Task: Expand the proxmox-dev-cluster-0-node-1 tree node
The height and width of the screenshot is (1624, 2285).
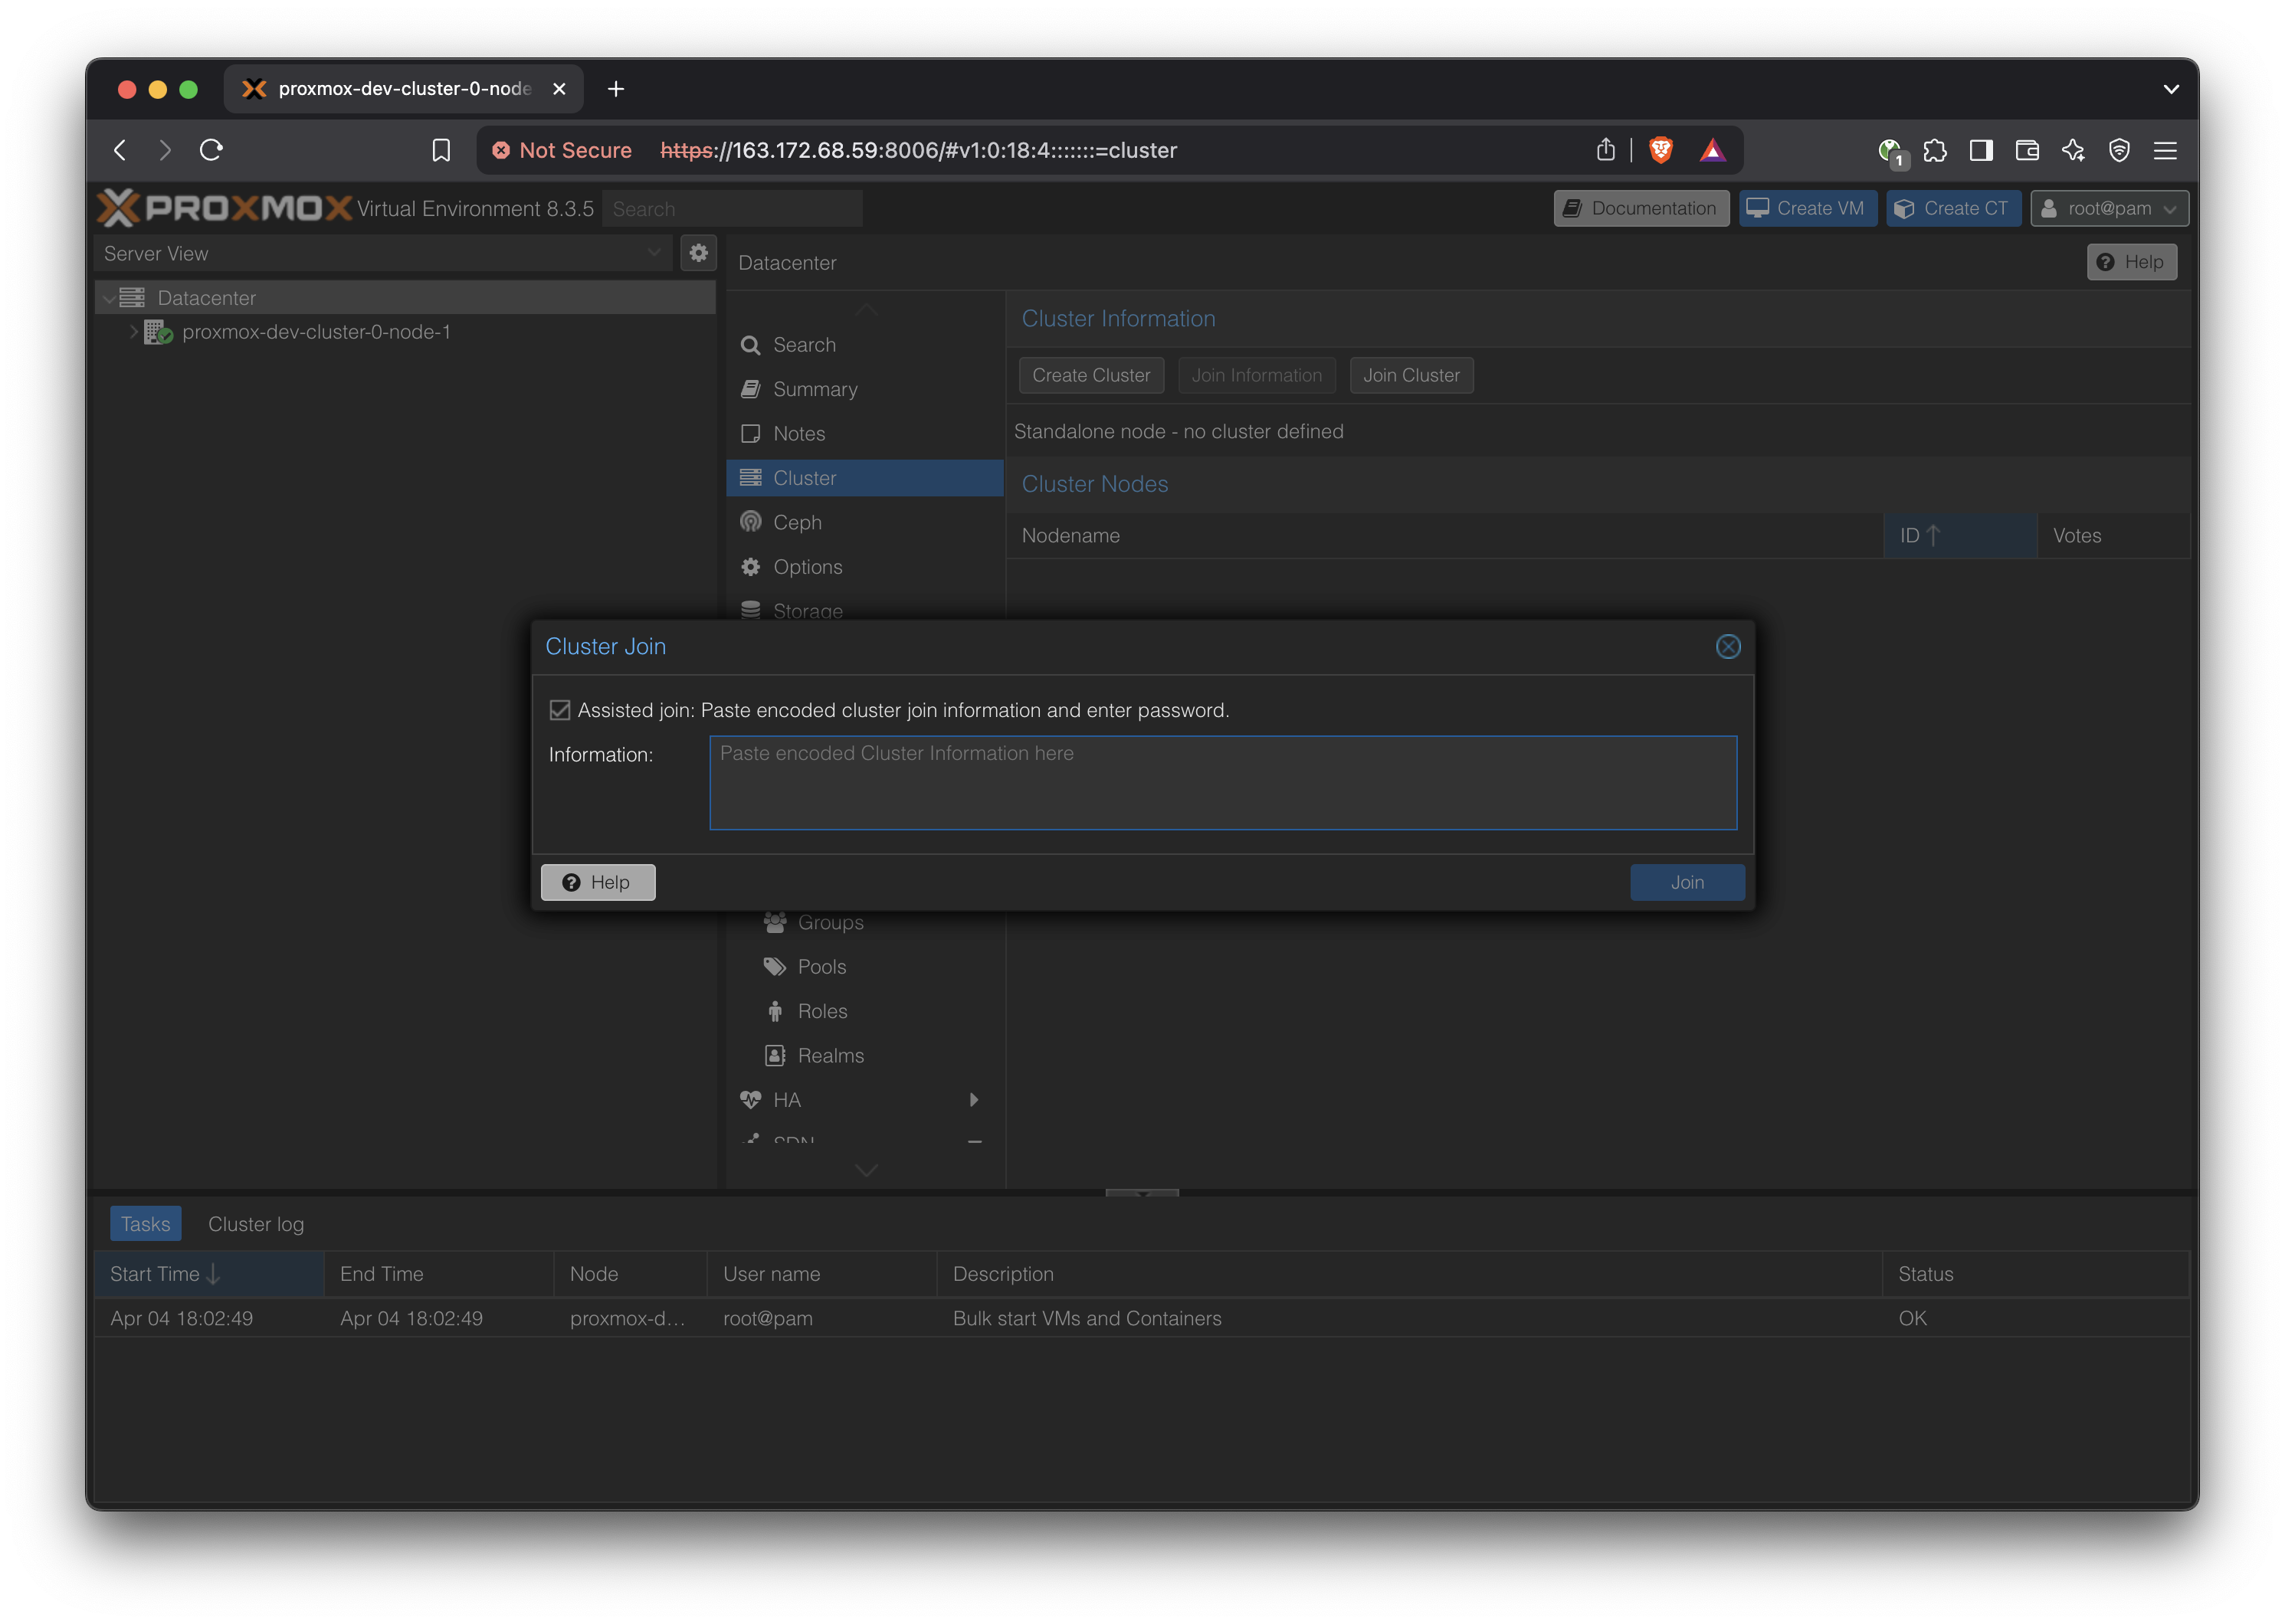Action: [x=133, y=332]
